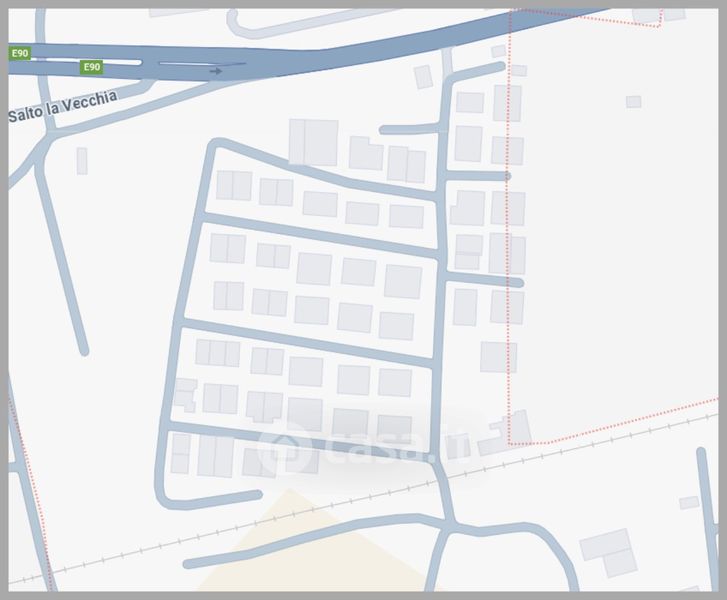Click the dead-end dot on the eastern street
This screenshot has width=727, height=600.
click(x=507, y=176)
